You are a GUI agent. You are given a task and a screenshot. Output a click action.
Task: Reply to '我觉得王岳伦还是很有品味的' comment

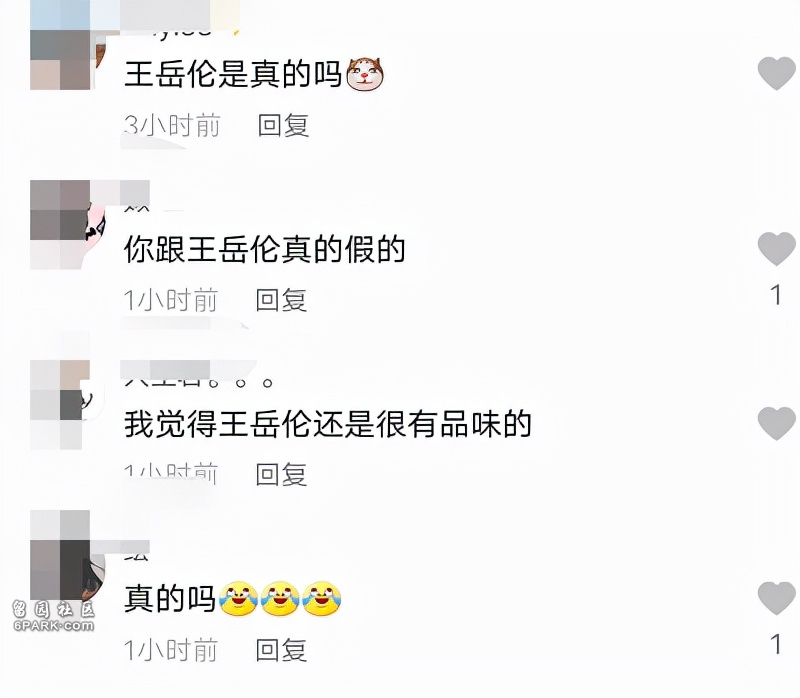(281, 475)
